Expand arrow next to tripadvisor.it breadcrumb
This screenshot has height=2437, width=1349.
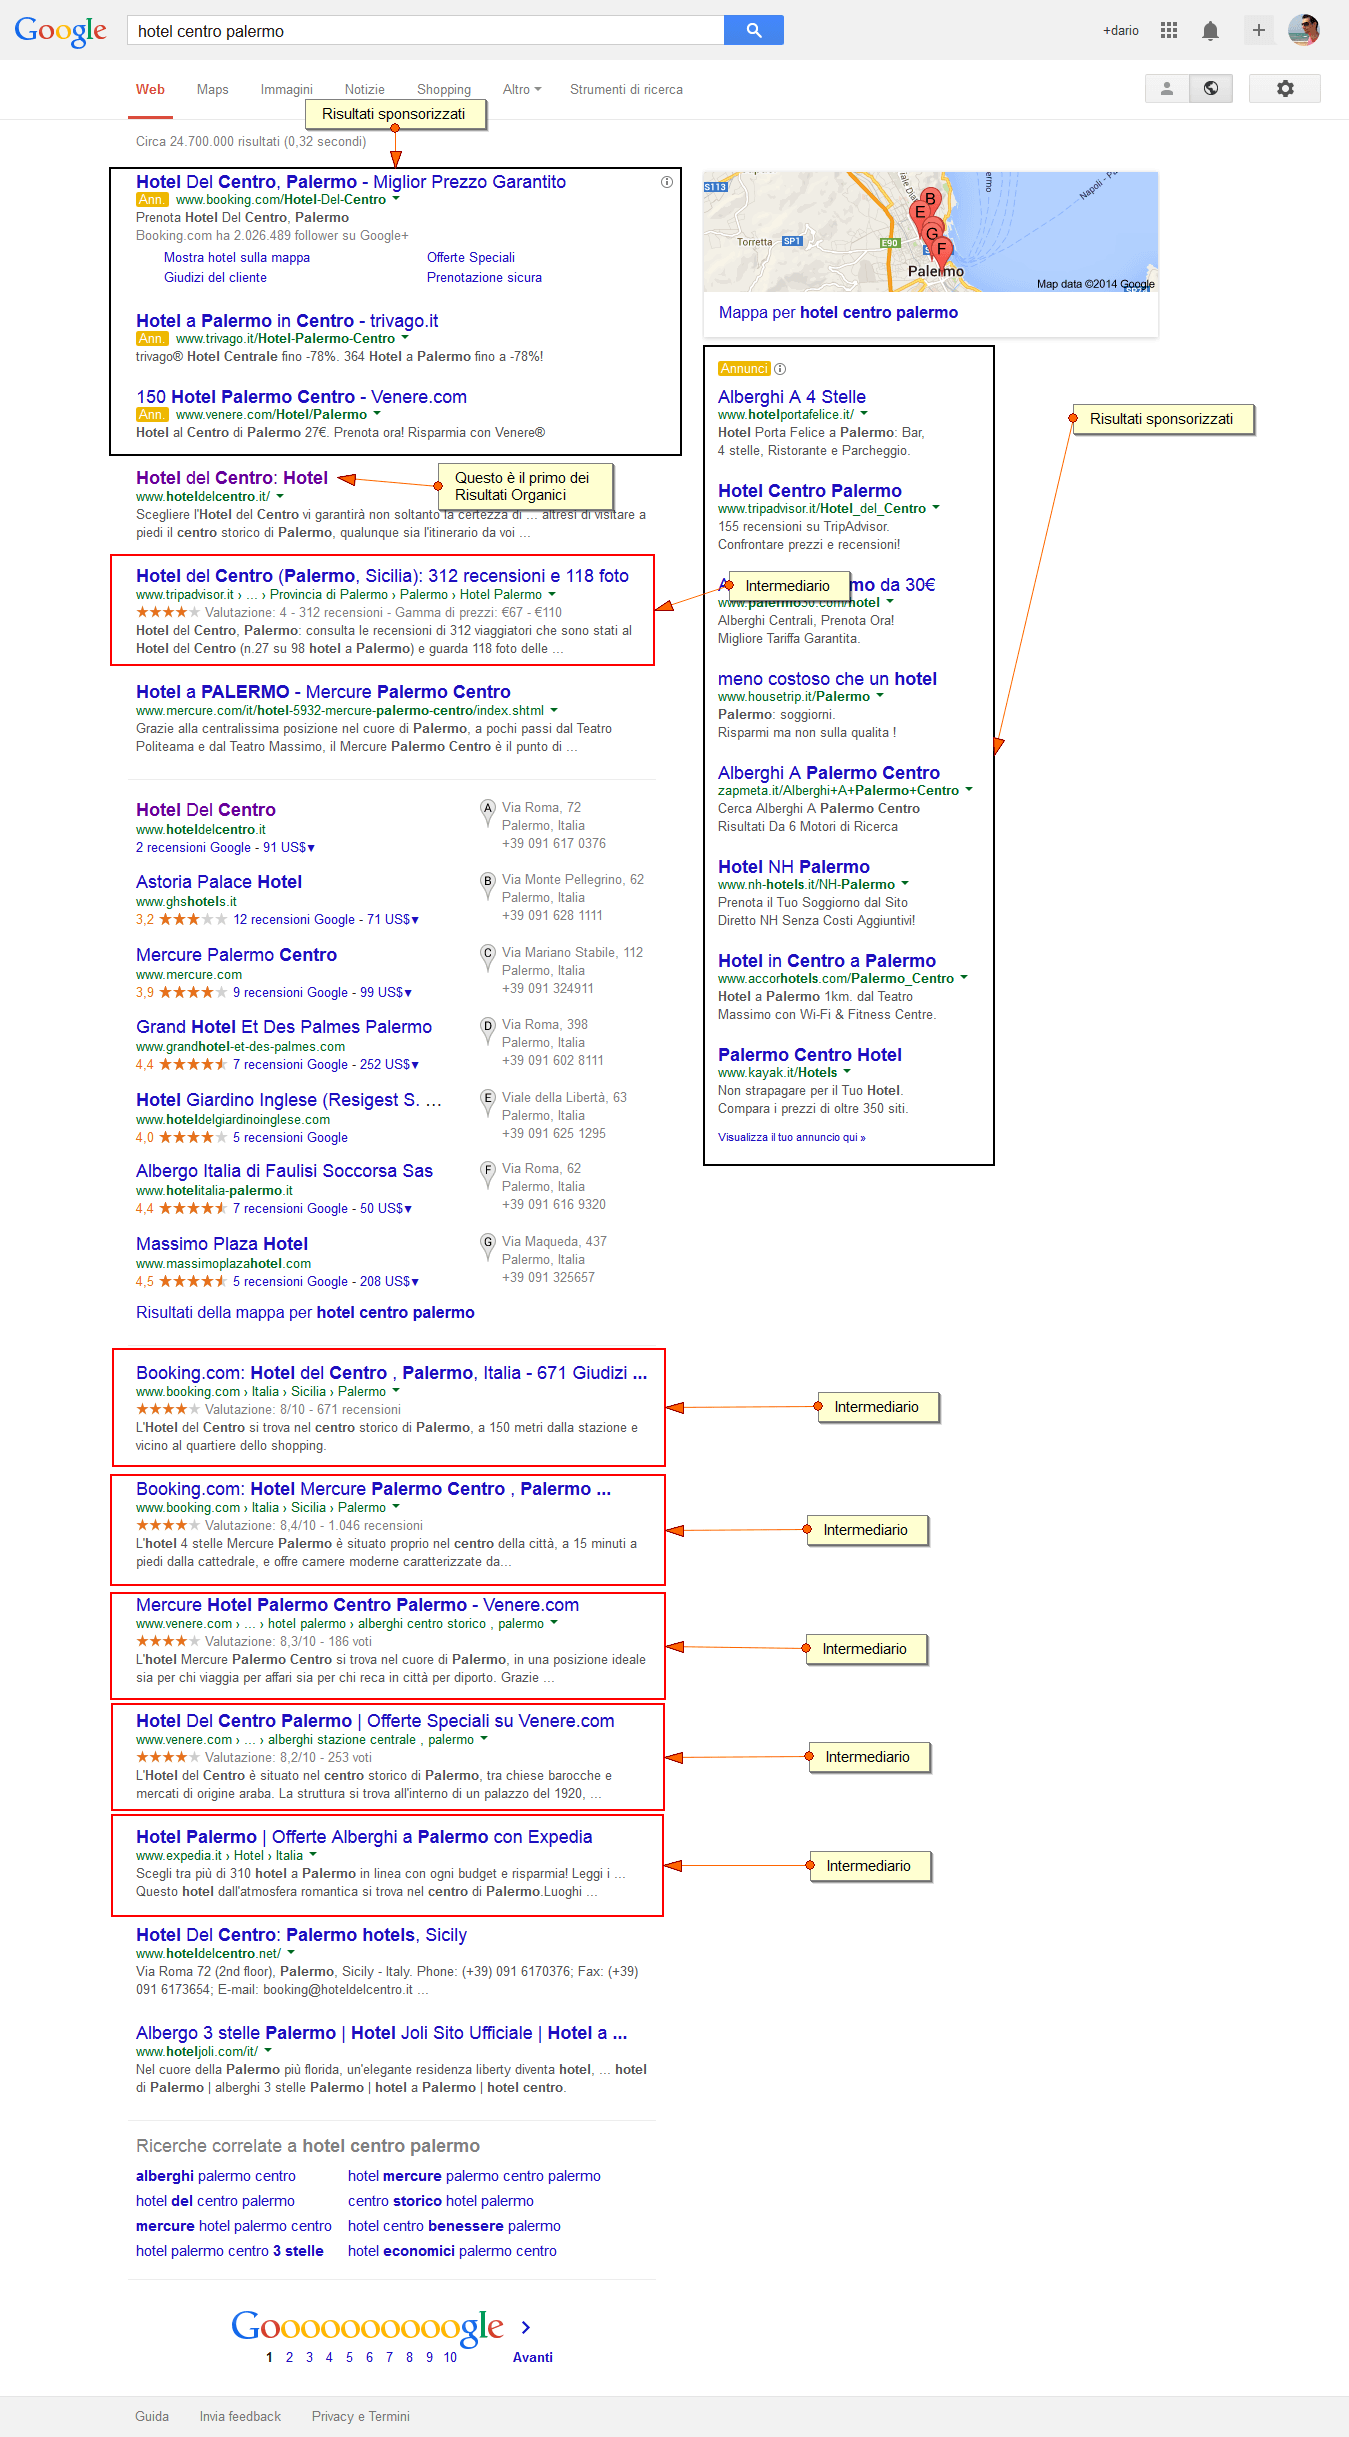click(x=552, y=594)
